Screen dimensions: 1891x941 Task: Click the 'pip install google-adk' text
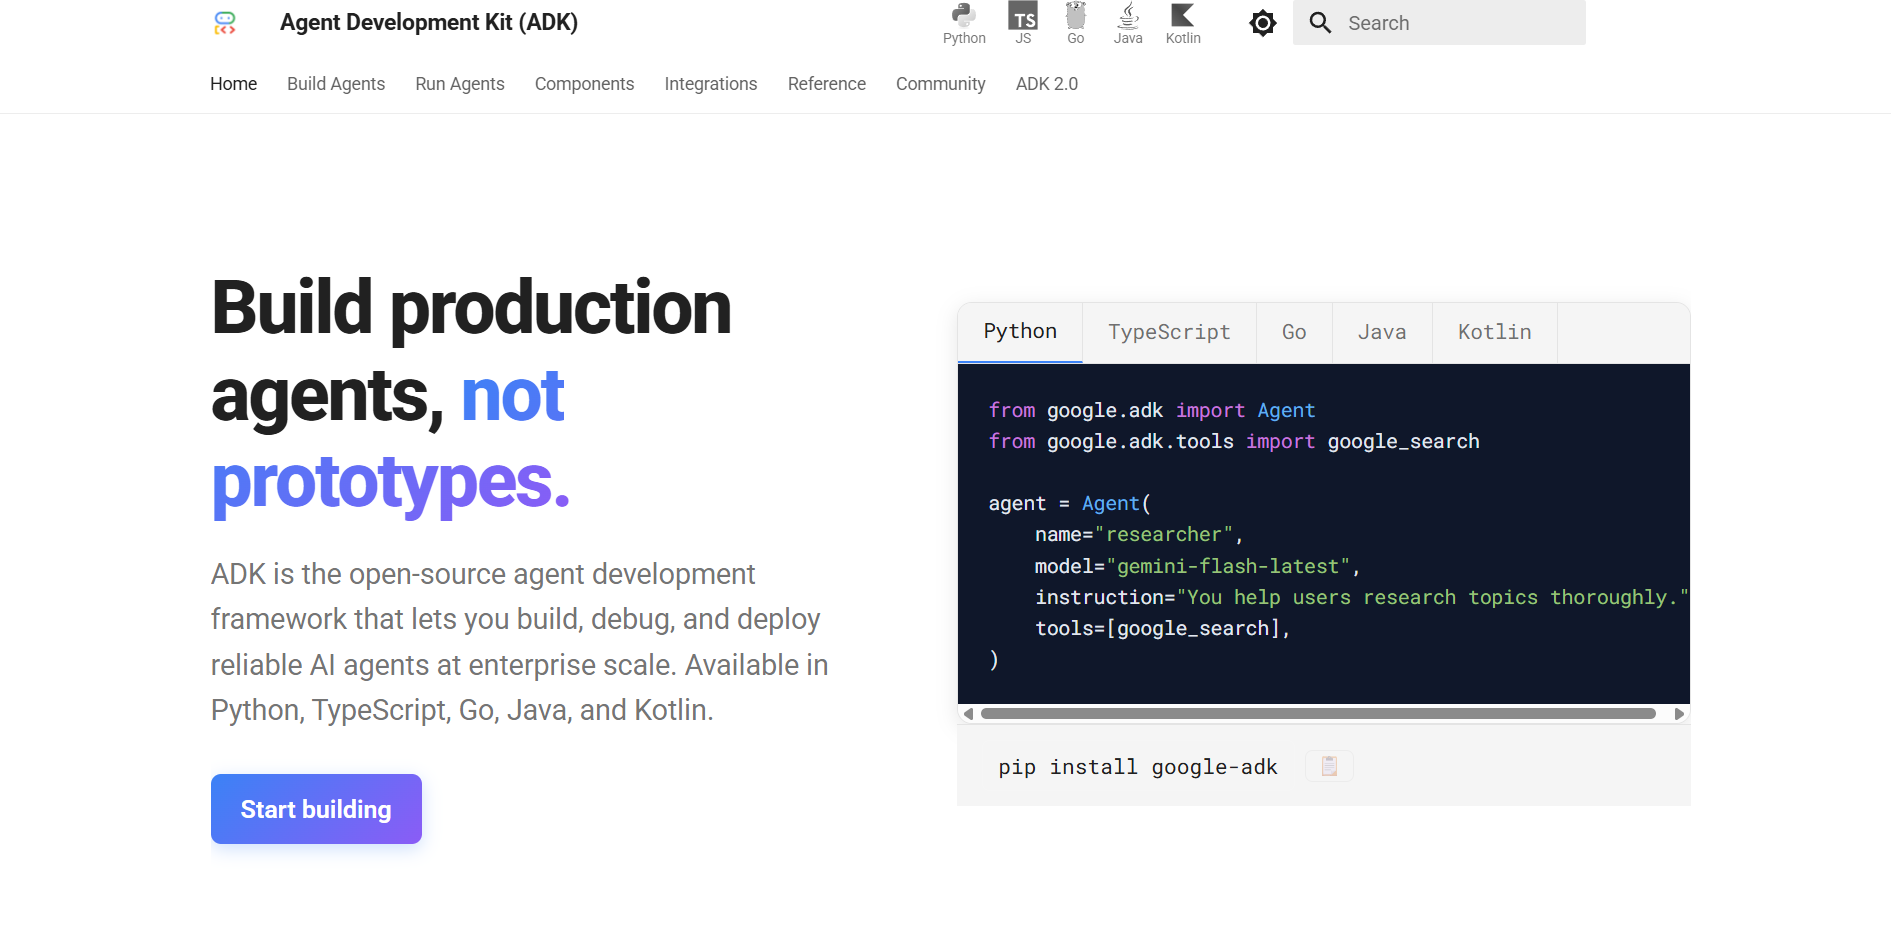point(1138,767)
